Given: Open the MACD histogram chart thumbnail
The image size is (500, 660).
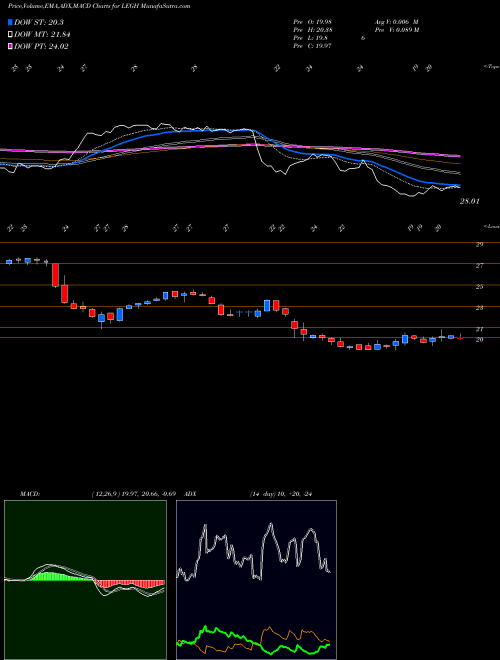Looking at the screenshot, I should click(85, 580).
